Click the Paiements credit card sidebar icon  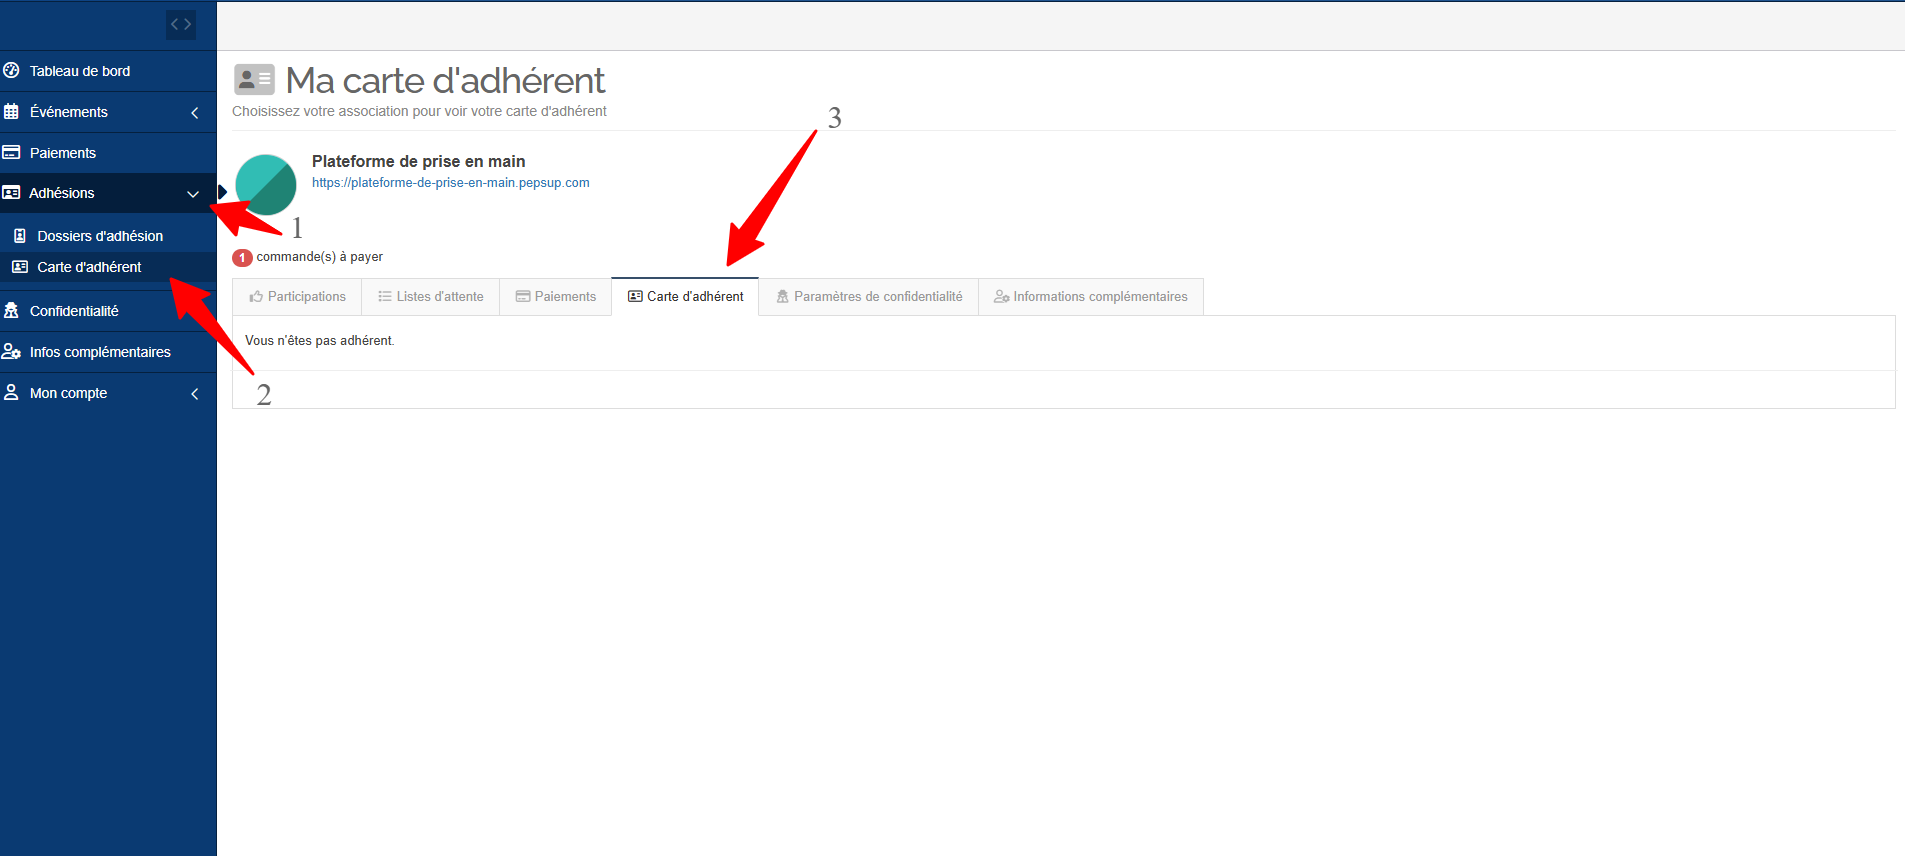(12, 153)
